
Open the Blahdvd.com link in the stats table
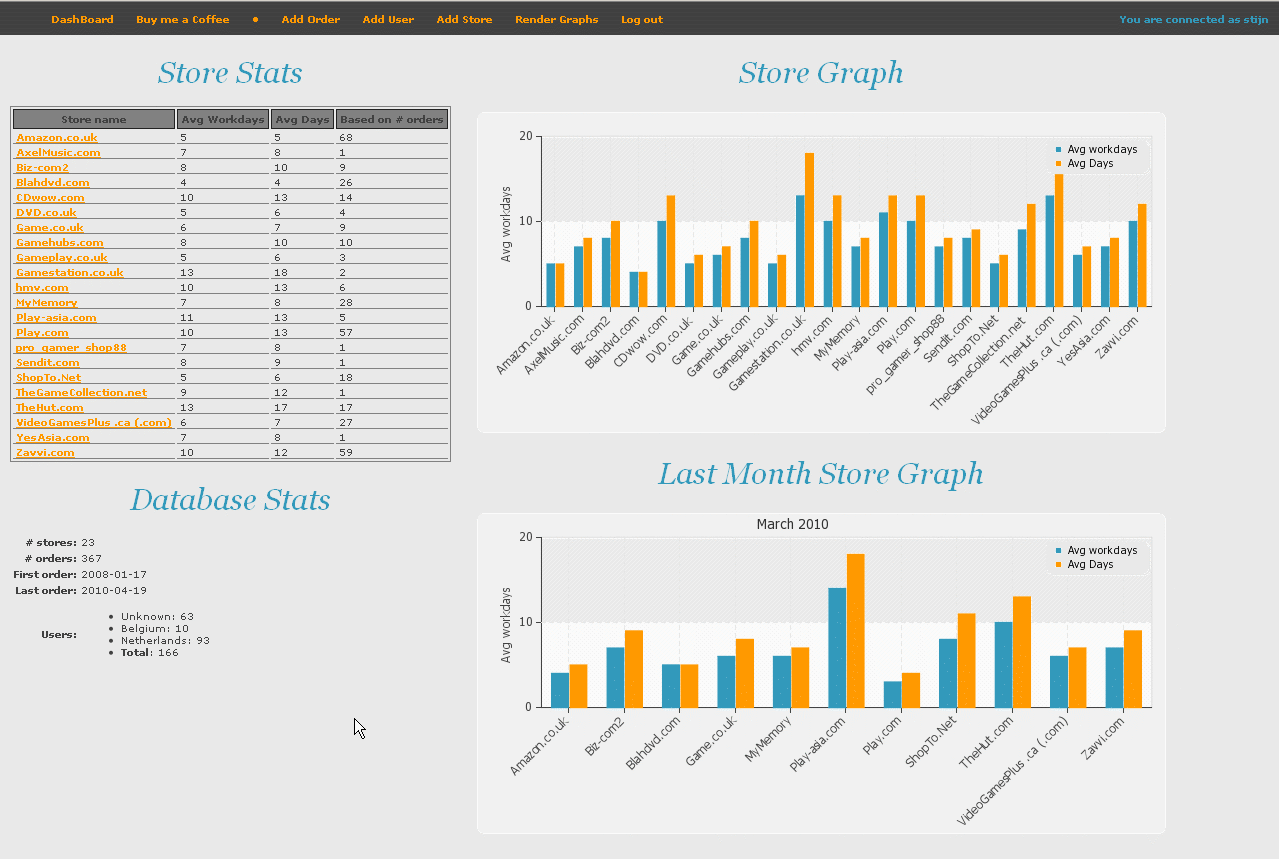pyautogui.click(x=53, y=182)
